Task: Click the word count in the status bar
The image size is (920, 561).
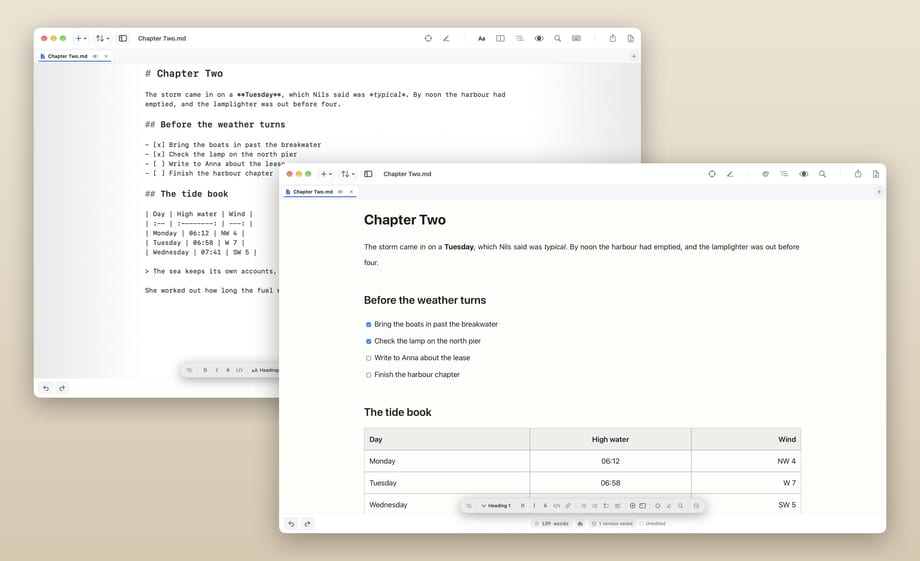Action: click(552, 523)
